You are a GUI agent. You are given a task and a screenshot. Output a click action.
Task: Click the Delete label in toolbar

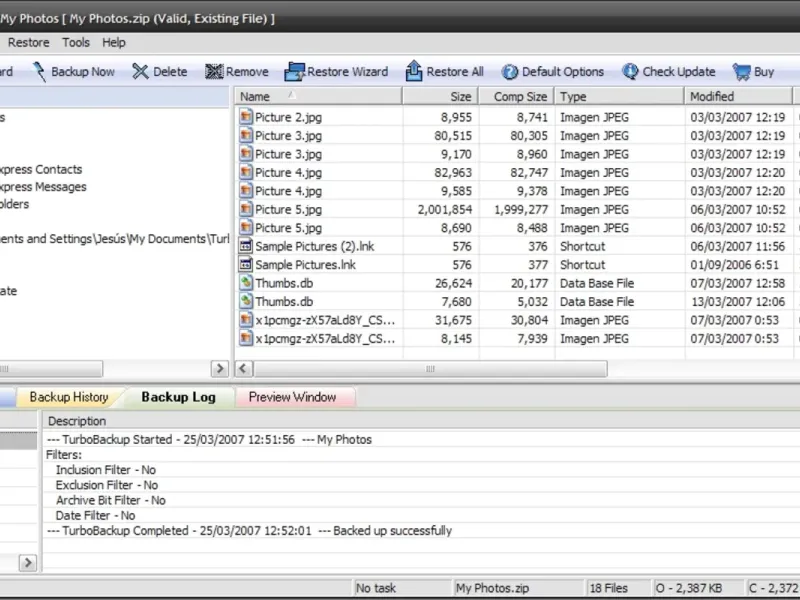(170, 72)
